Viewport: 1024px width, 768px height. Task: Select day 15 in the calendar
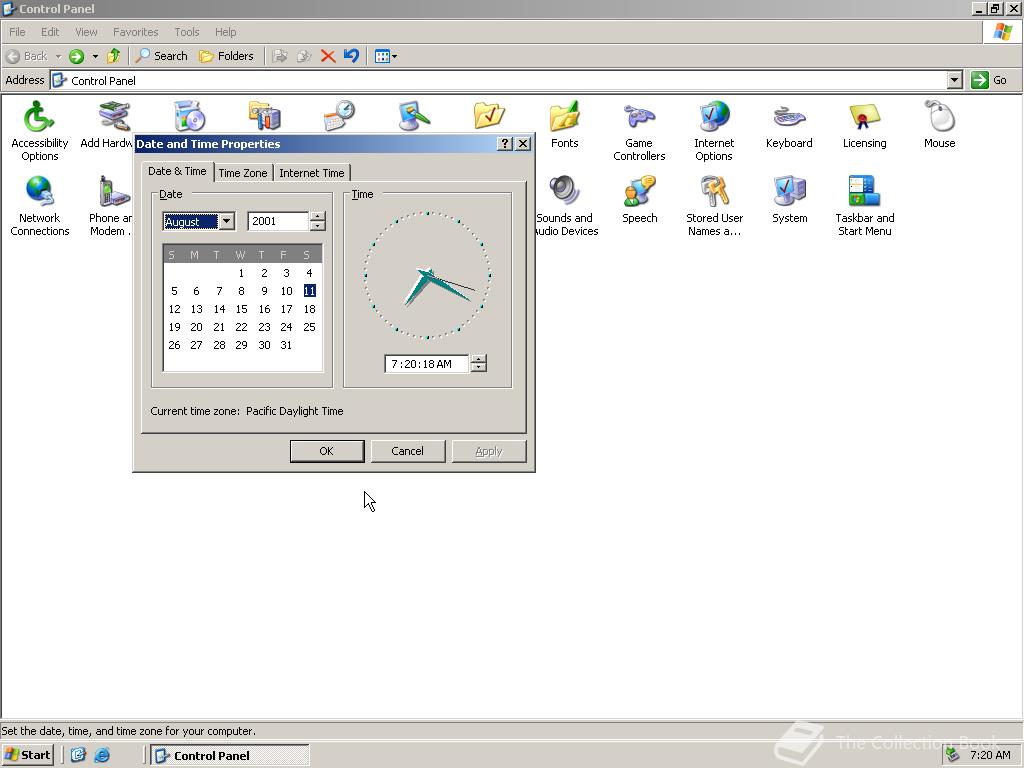[x=242, y=309]
